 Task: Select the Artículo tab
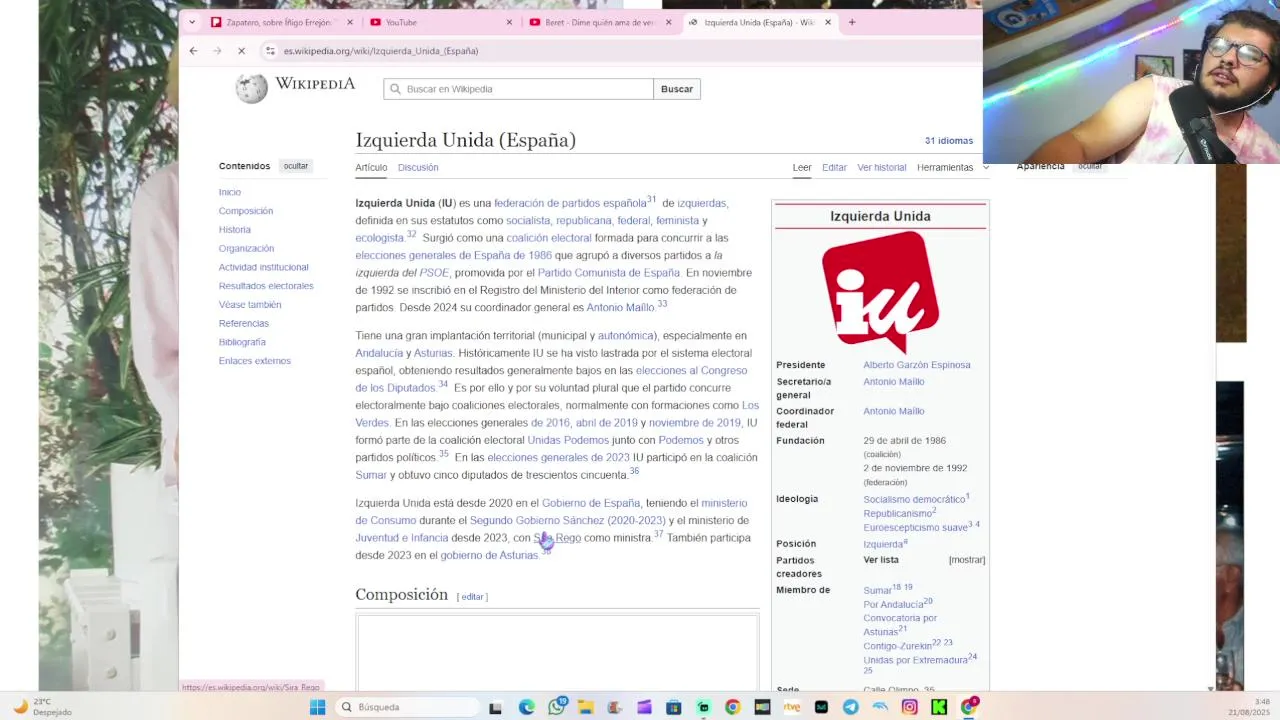click(371, 167)
